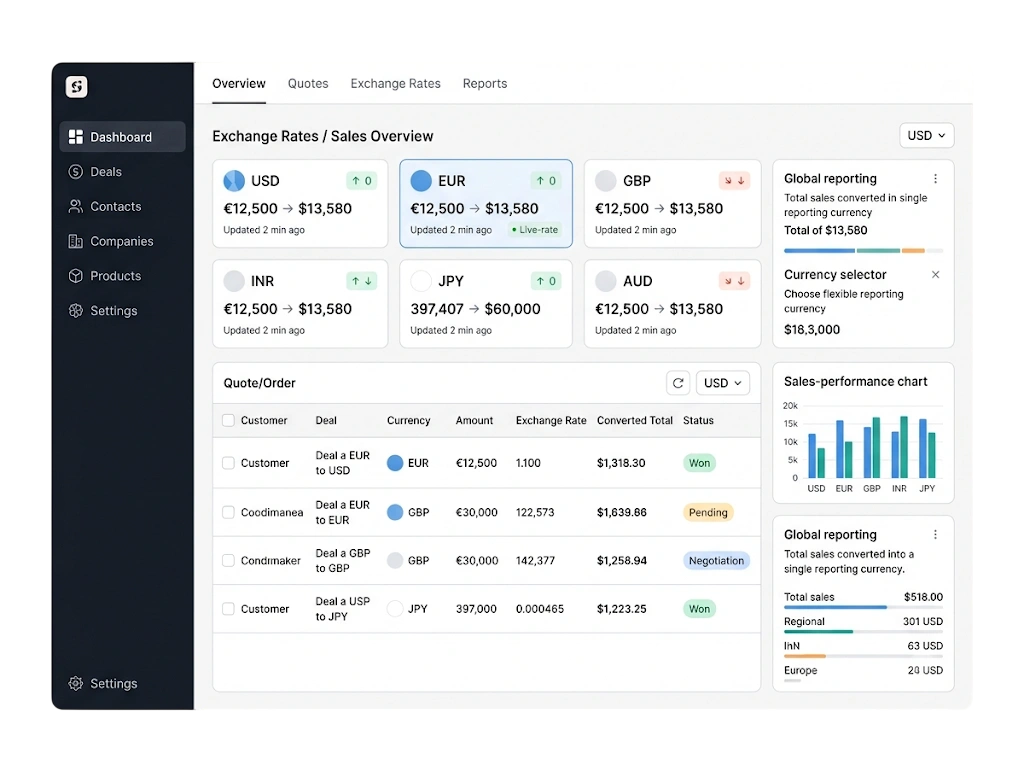Viewport: 1024px width, 765px height.
Task: Select the highlighted EUR exchange rate card
Action: 486,203
